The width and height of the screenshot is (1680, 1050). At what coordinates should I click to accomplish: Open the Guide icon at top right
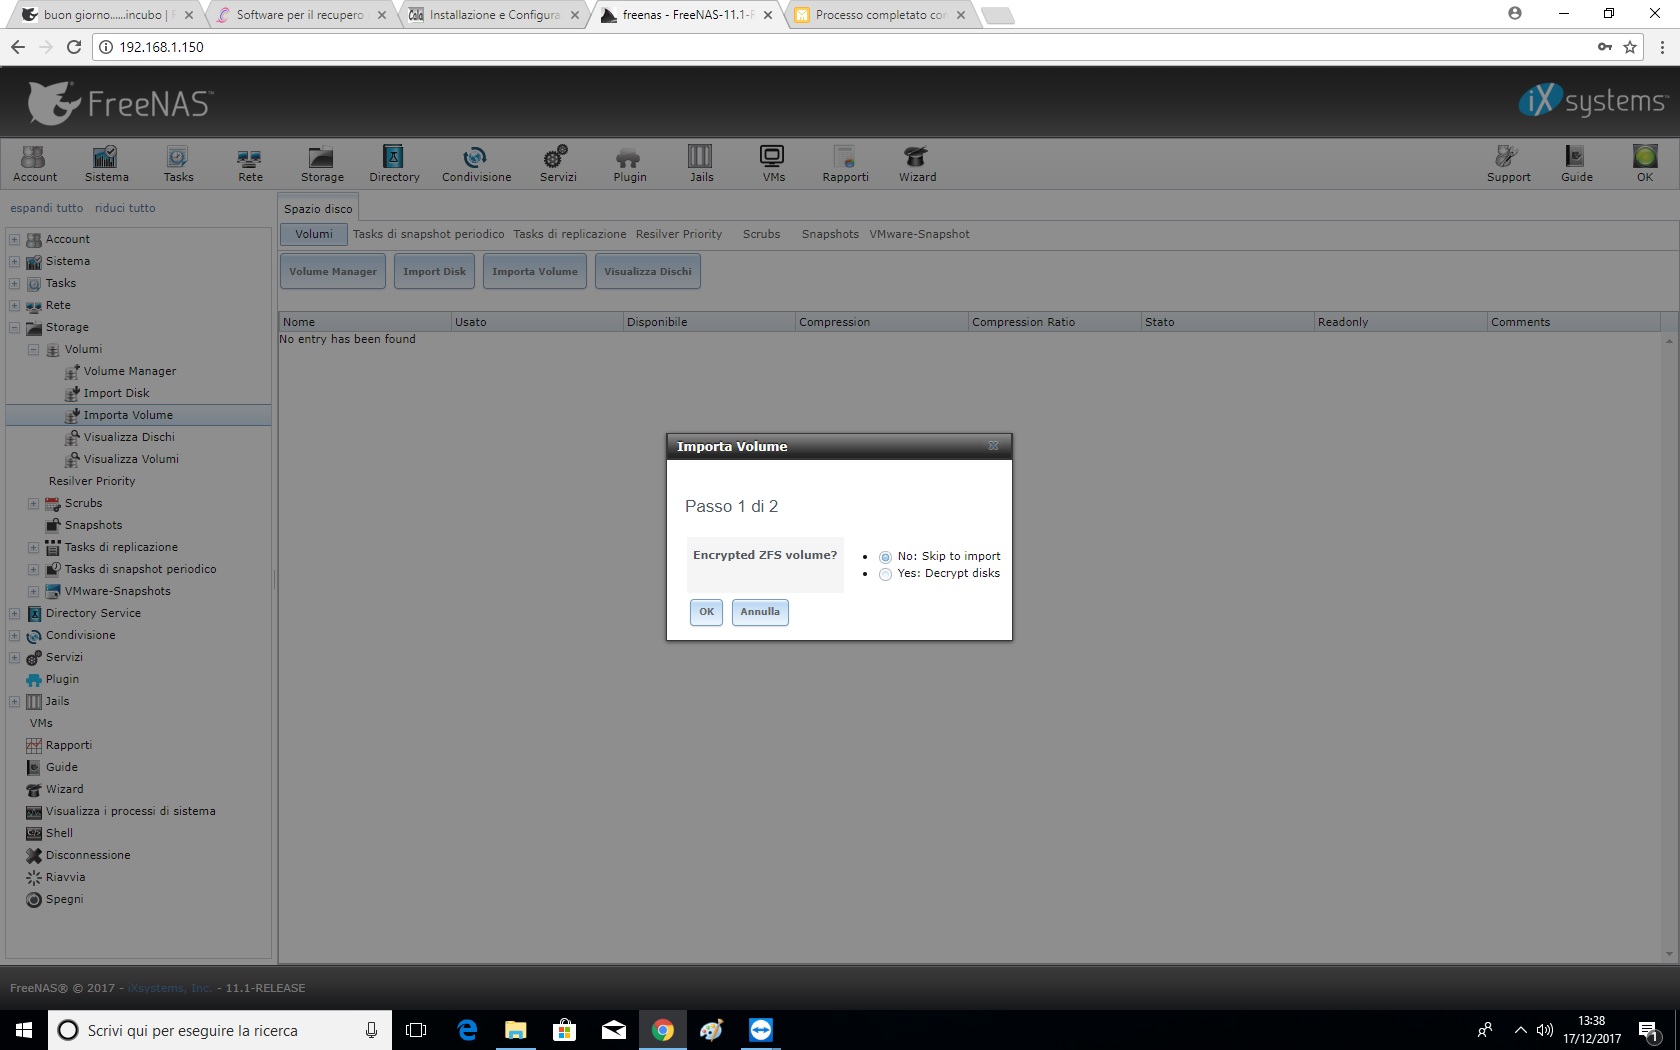(x=1576, y=163)
